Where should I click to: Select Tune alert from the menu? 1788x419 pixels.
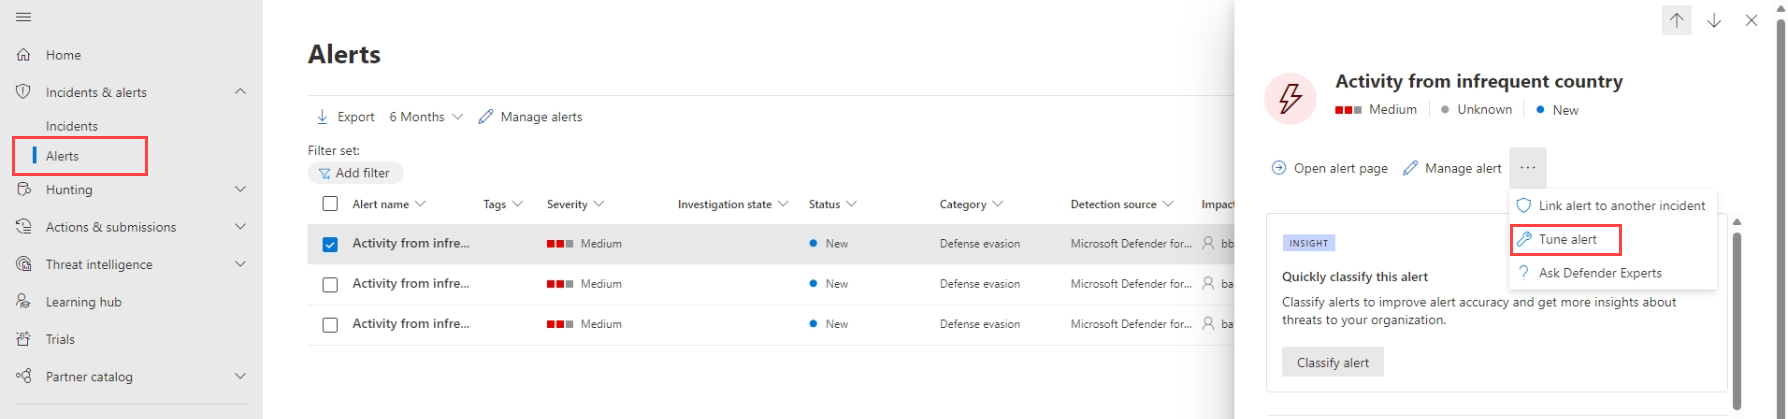(x=1567, y=239)
